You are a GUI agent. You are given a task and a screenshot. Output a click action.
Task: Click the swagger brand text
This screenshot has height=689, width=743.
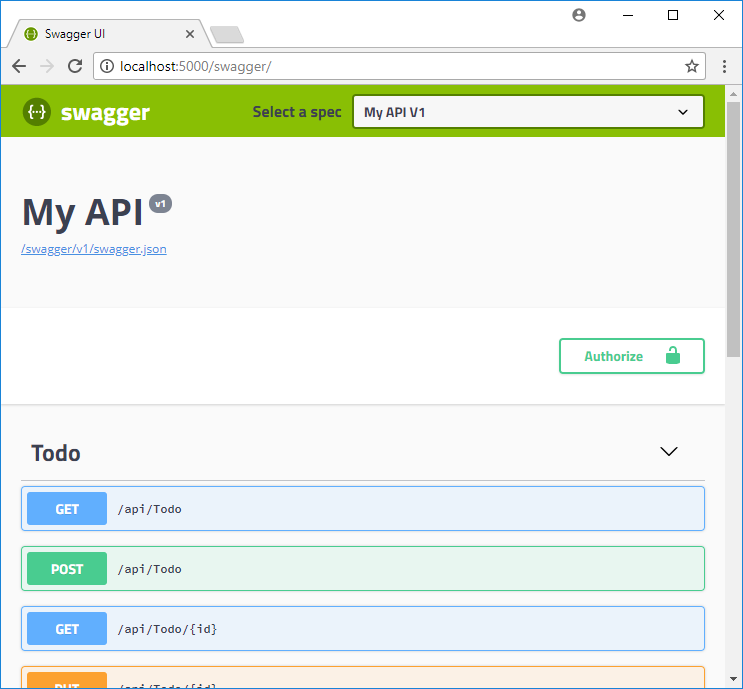coord(105,113)
